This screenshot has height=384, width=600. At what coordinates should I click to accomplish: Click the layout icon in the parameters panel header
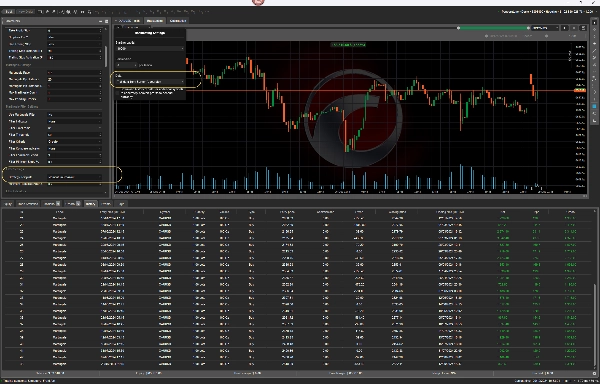coord(106,21)
